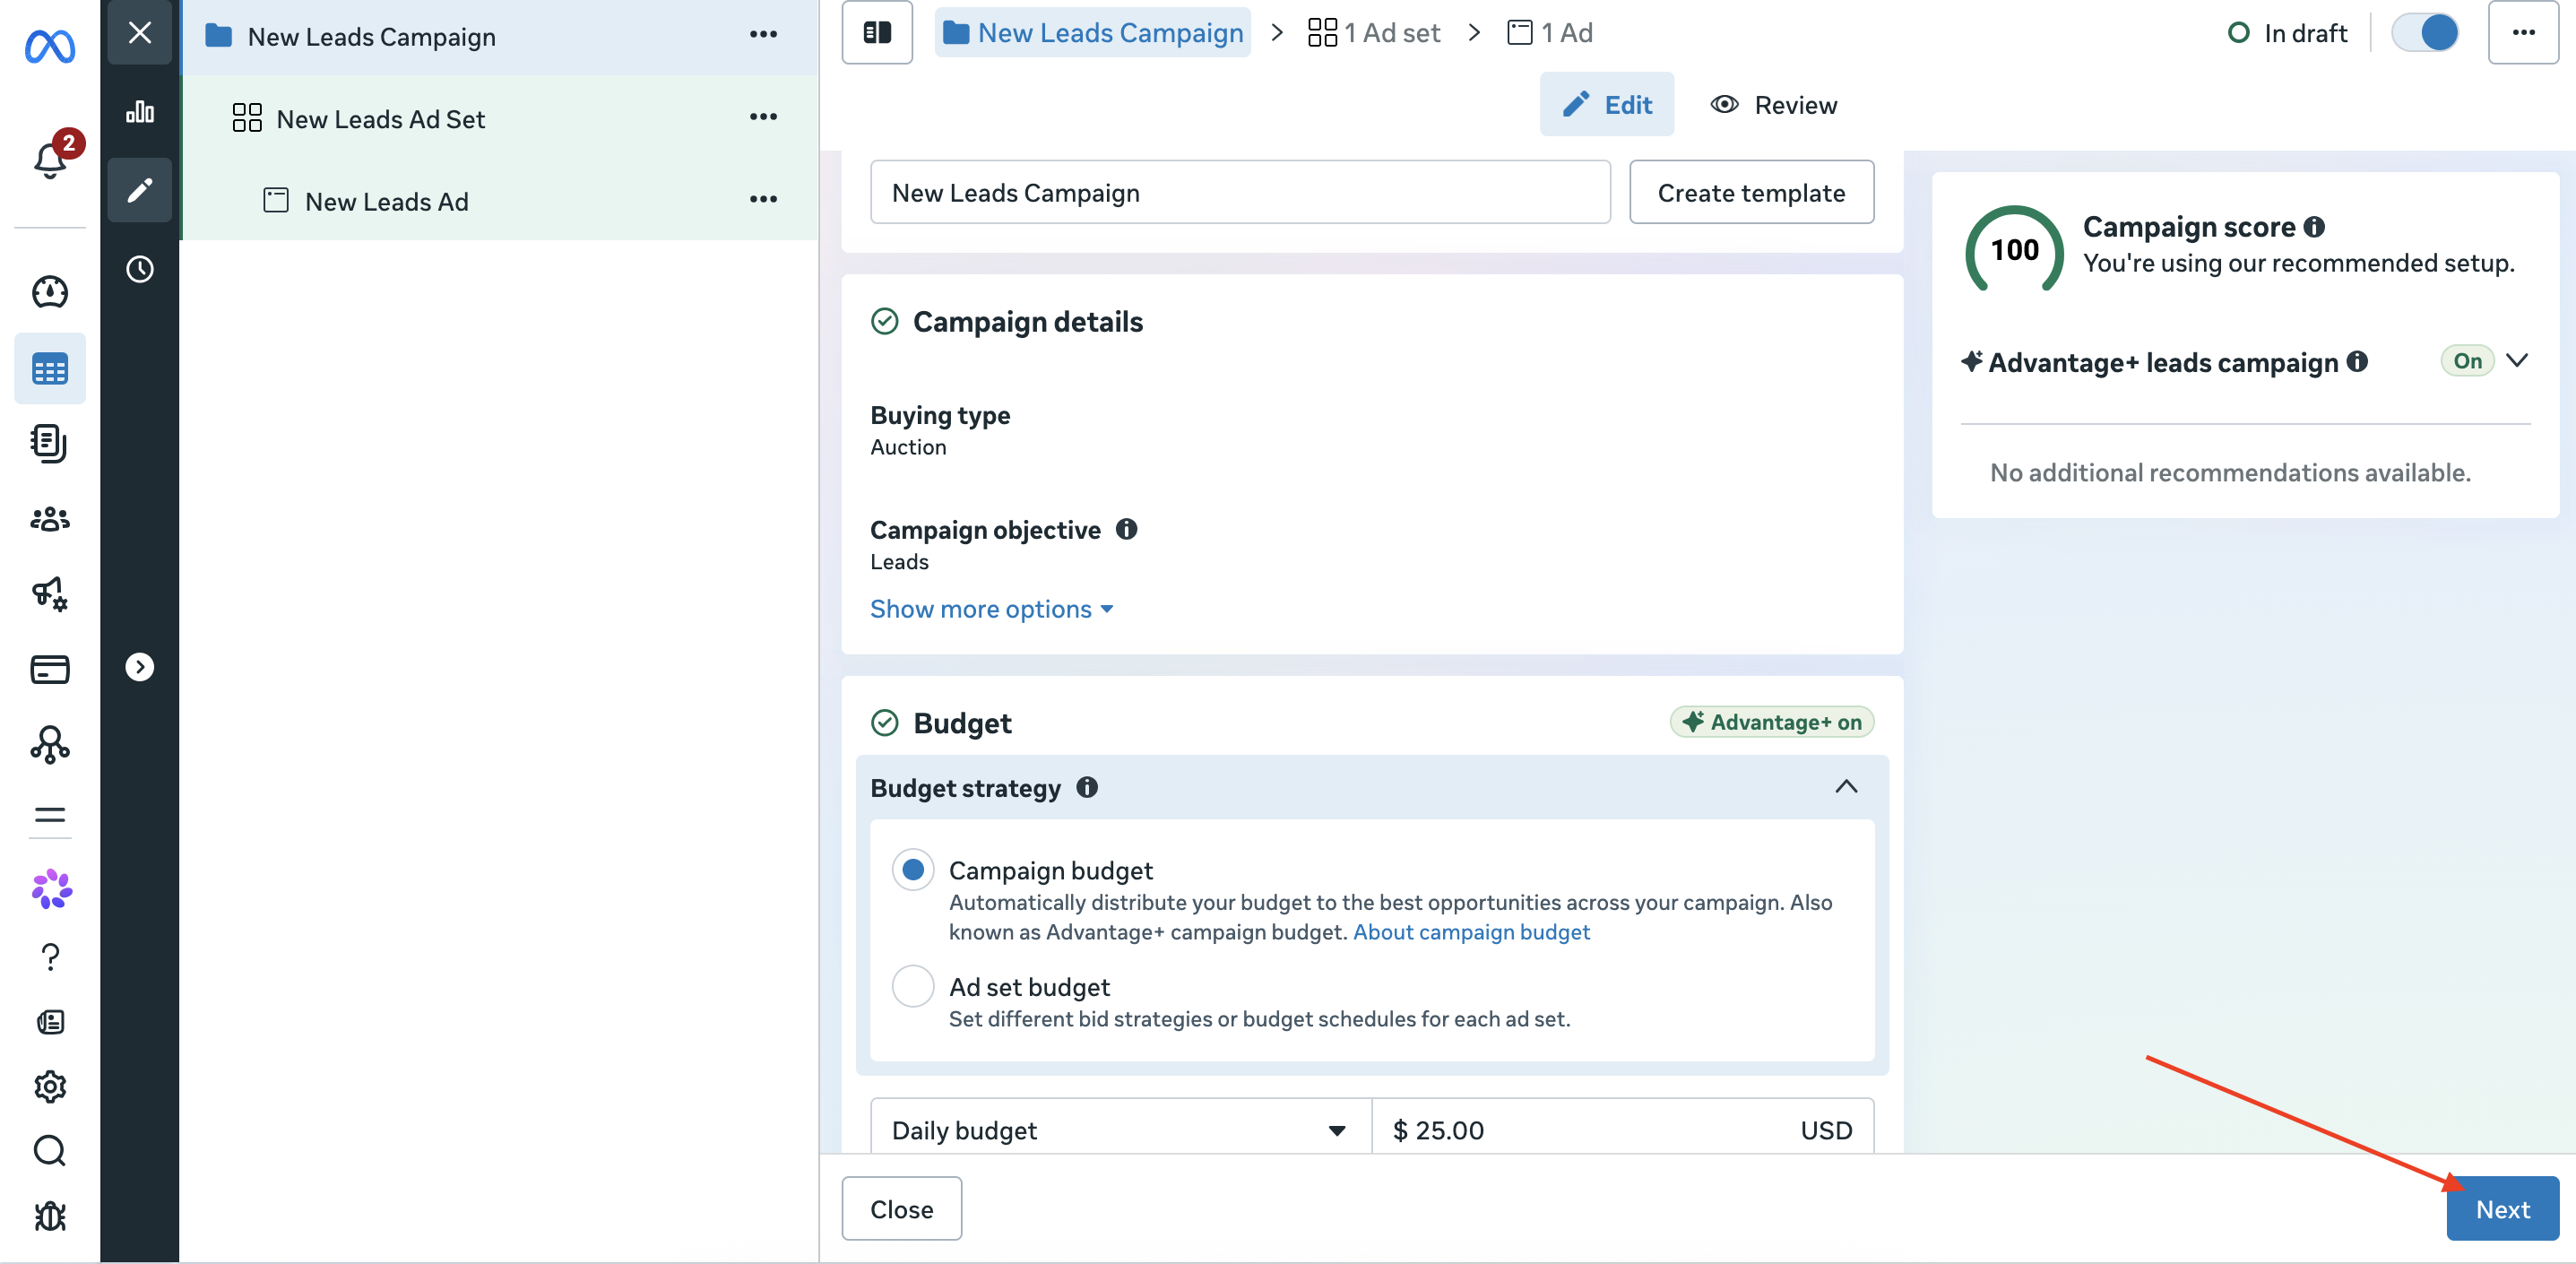This screenshot has width=2576, height=1264.
Task: Close the editing pane with X
Action: pyautogui.click(x=140, y=33)
